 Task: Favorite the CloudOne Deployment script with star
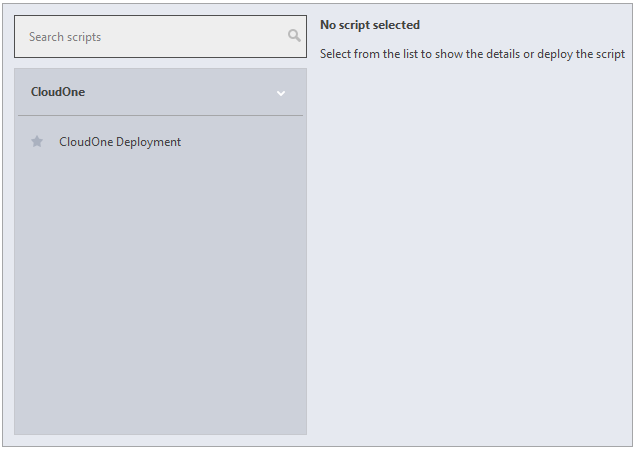click(37, 142)
